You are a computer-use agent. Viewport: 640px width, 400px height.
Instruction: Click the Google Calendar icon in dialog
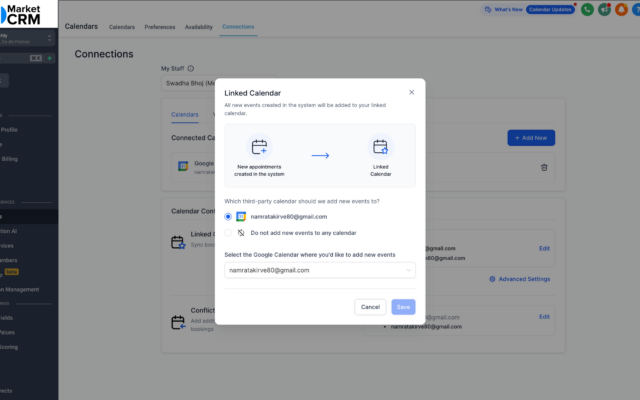[241, 216]
